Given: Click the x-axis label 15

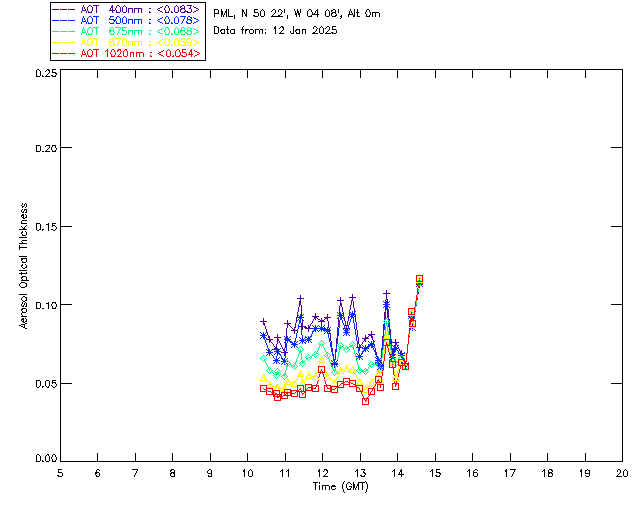Looking at the screenshot, I should 435,473.
